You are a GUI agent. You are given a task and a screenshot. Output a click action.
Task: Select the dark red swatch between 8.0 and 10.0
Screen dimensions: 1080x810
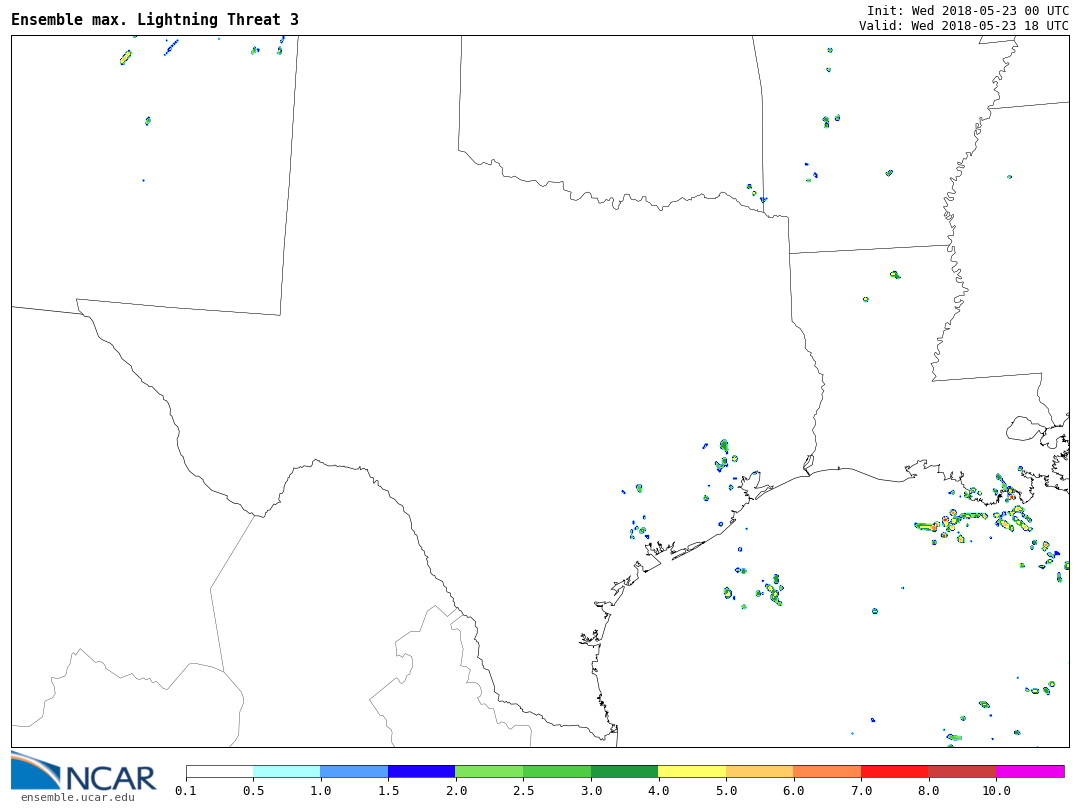962,772
